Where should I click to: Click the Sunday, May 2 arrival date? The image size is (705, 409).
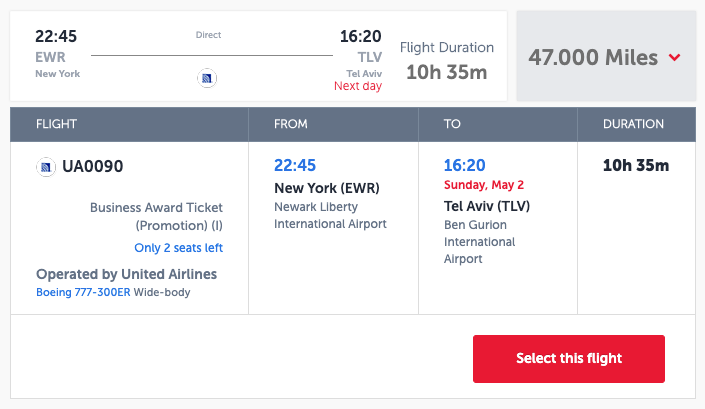click(x=486, y=186)
